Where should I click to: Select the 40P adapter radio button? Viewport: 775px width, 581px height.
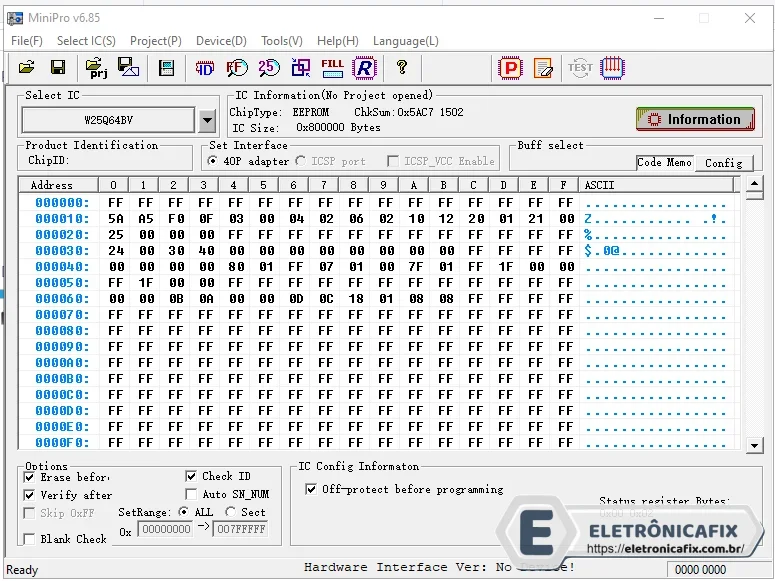click(x=213, y=161)
